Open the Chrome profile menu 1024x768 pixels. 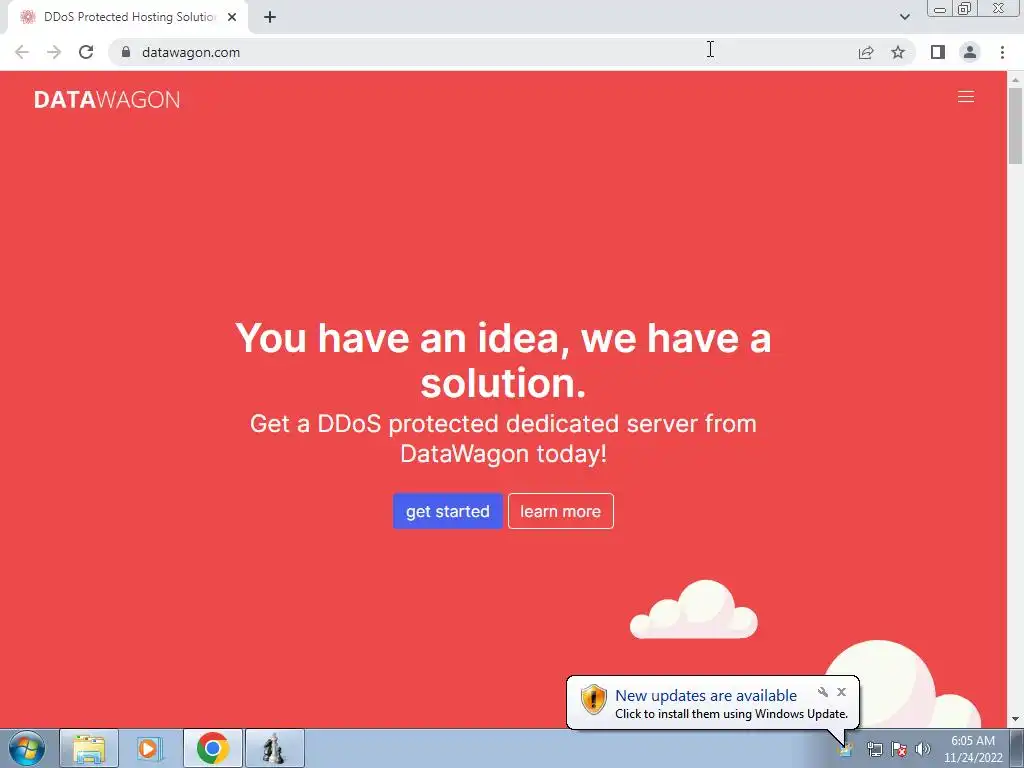970,52
